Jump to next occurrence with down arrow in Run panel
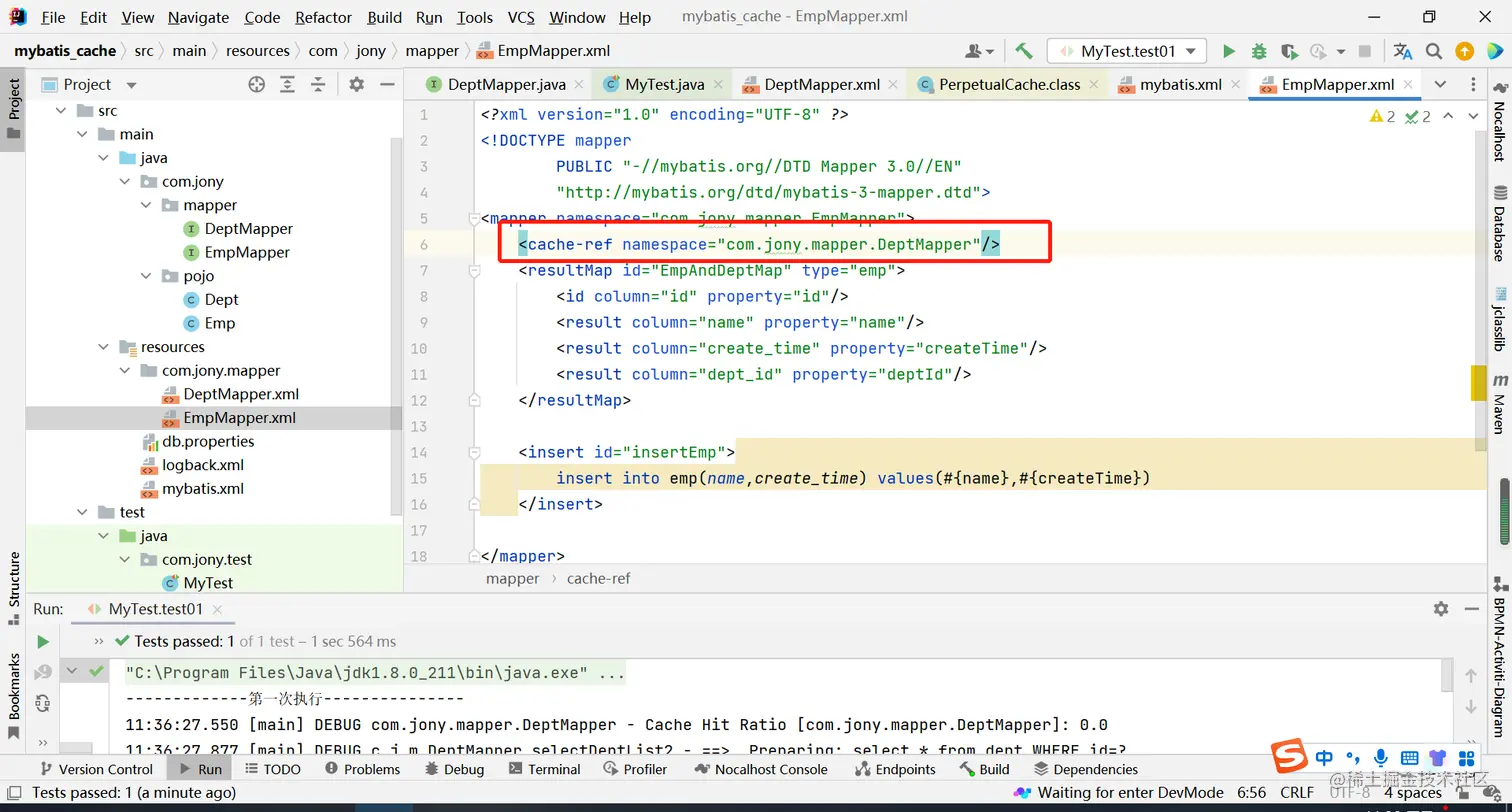 pyautogui.click(x=1471, y=707)
